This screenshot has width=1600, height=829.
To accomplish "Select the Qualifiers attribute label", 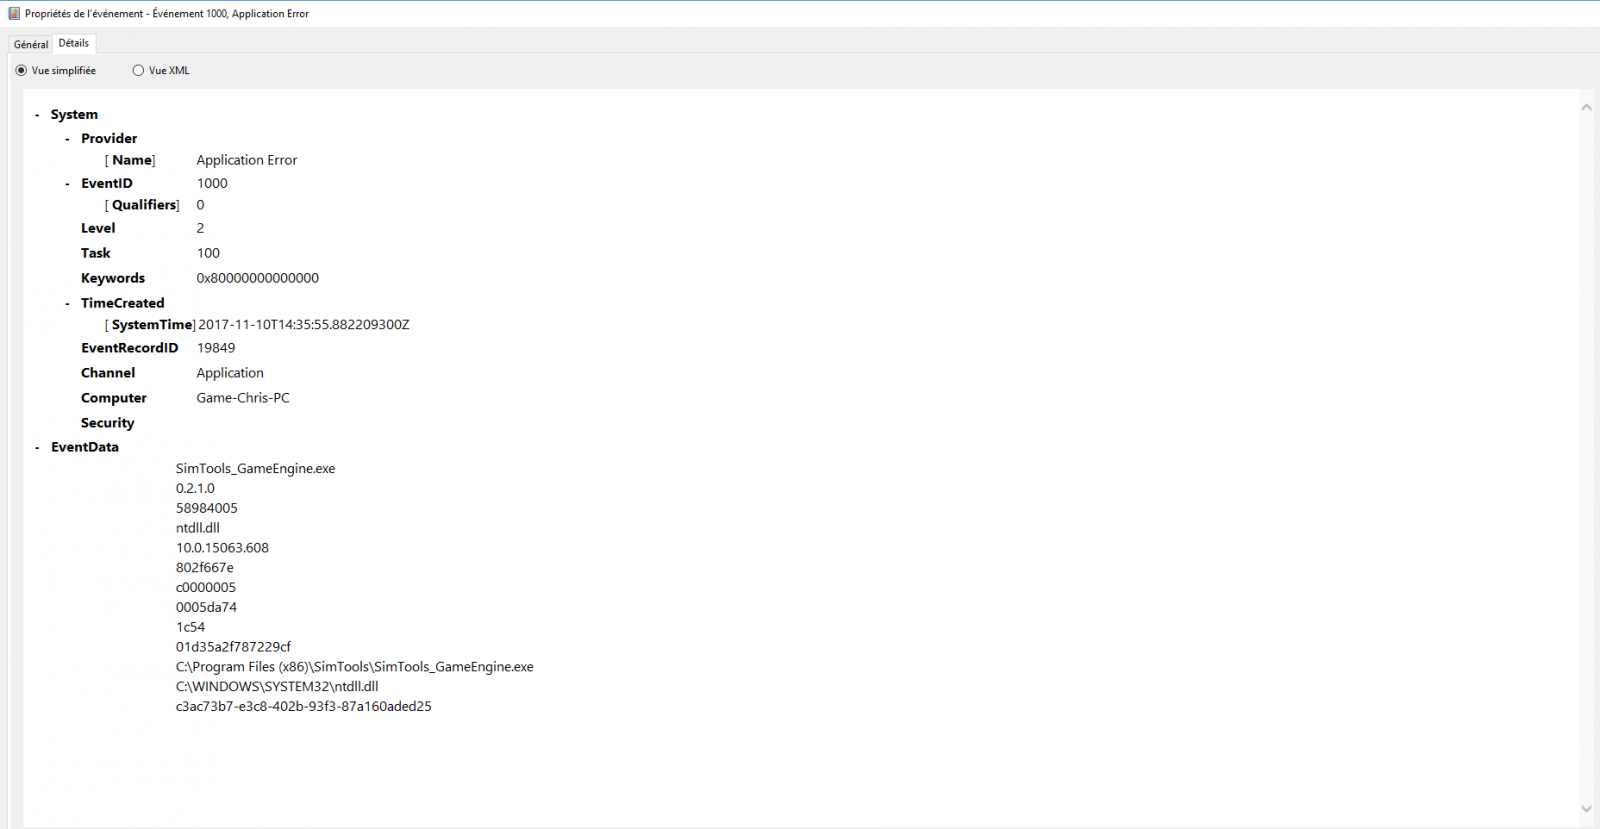I will click(142, 205).
